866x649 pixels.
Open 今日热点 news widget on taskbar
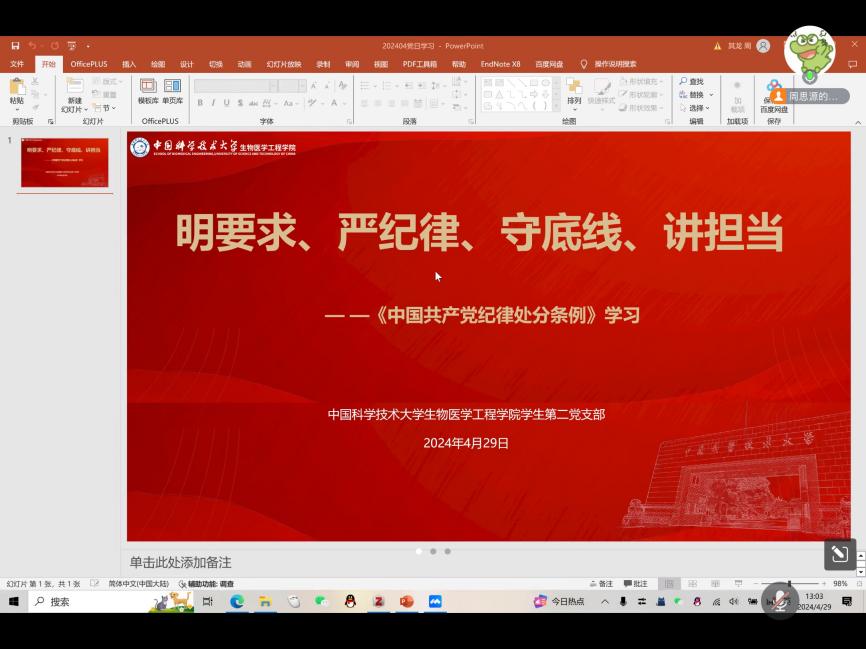pyautogui.click(x=559, y=601)
